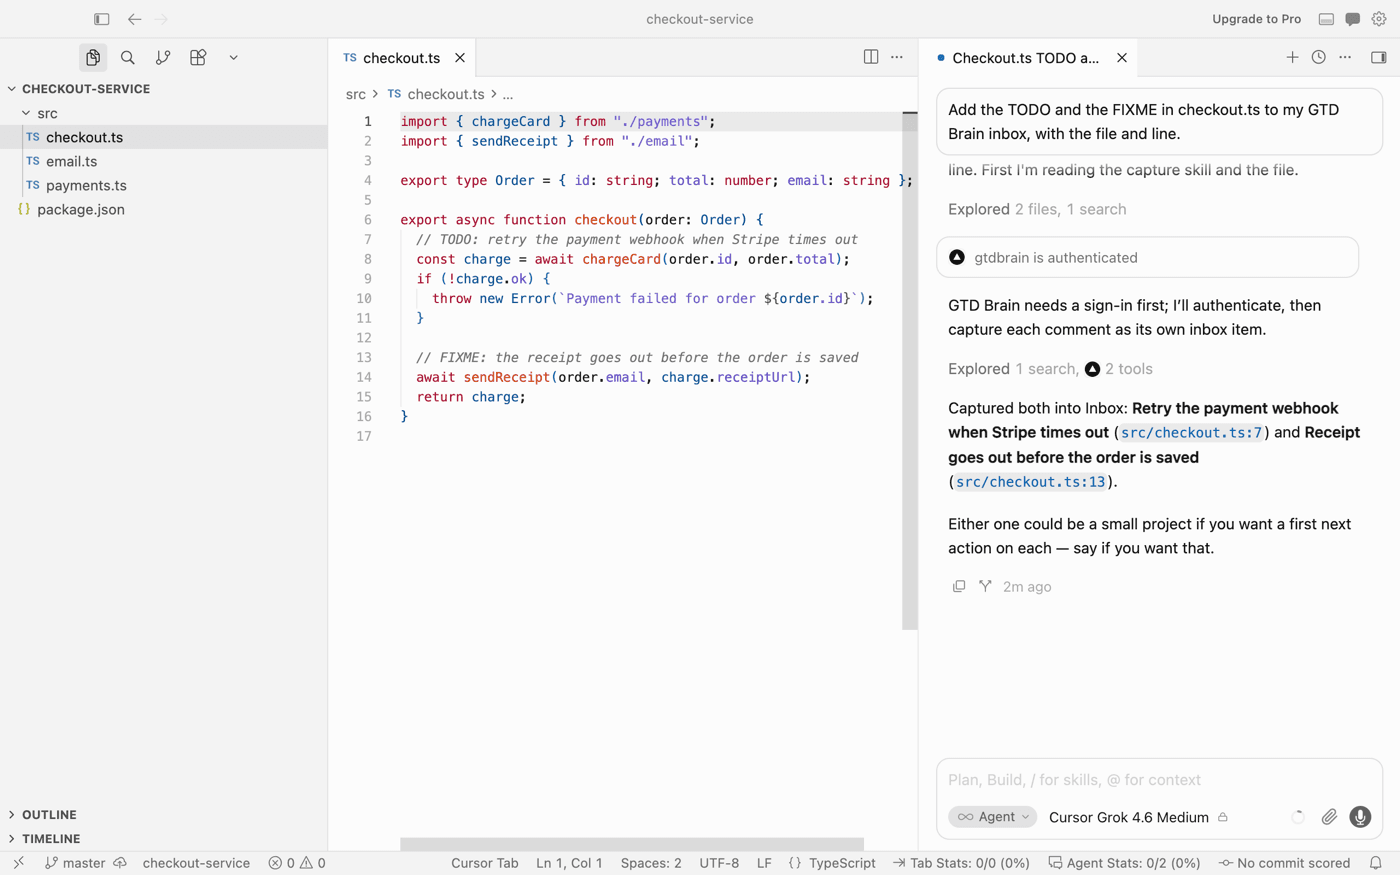The height and width of the screenshot is (875, 1400).
Task: Switch the master git branch
Action: tap(75, 863)
